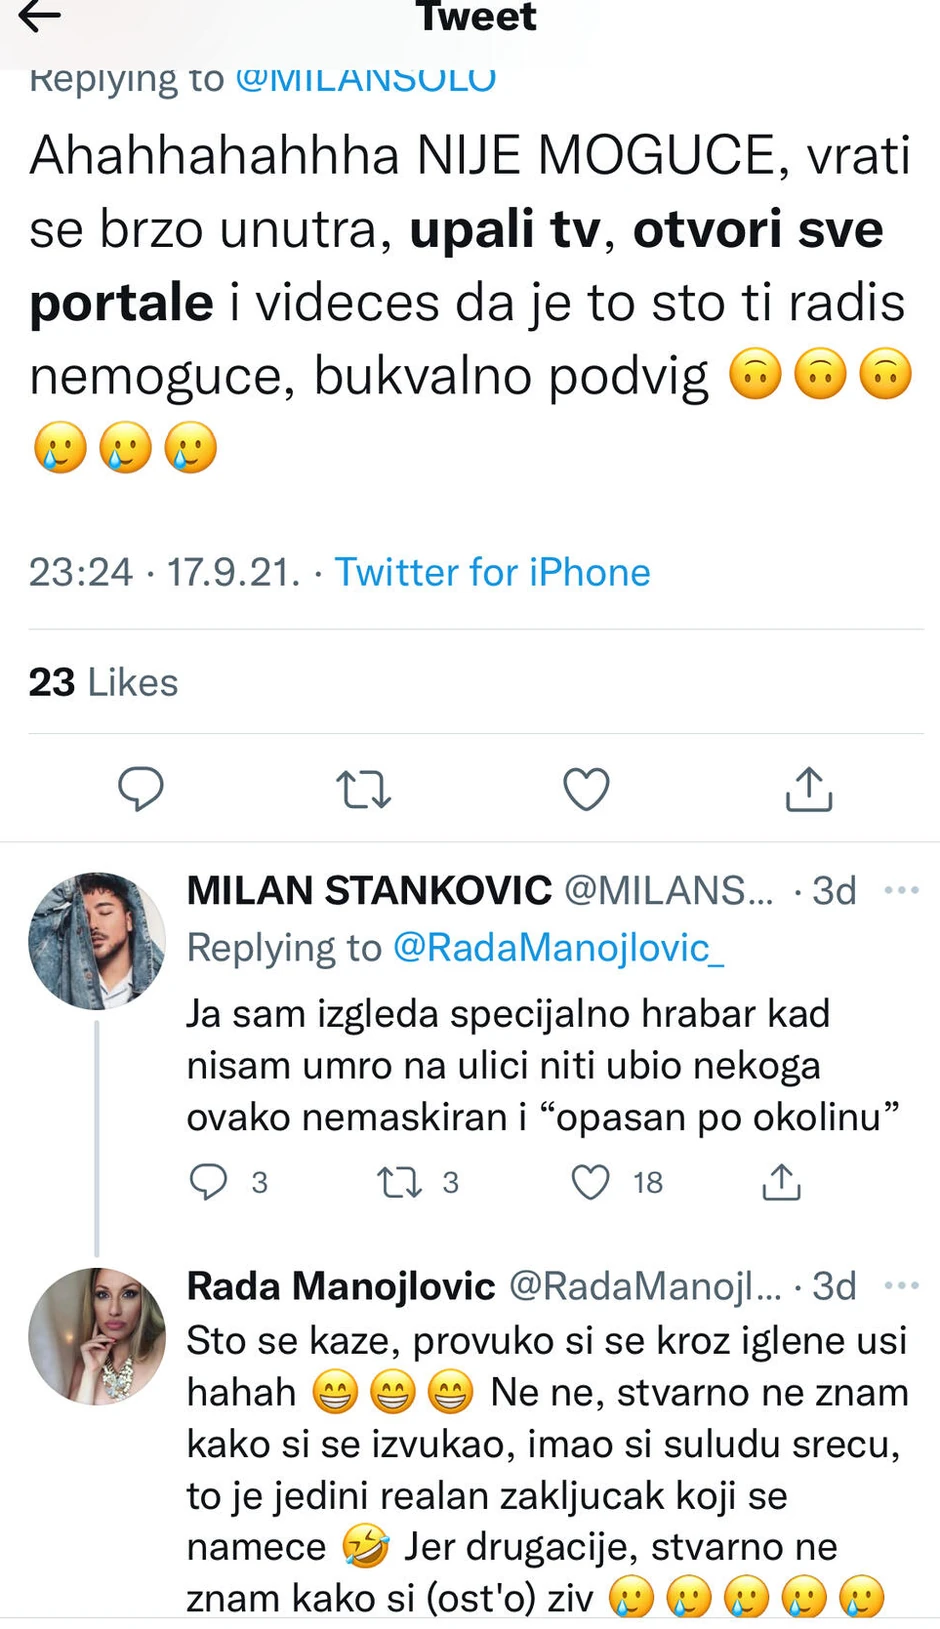Like Milan Stankovic's reply
This screenshot has width=940, height=1629.
pos(591,1181)
